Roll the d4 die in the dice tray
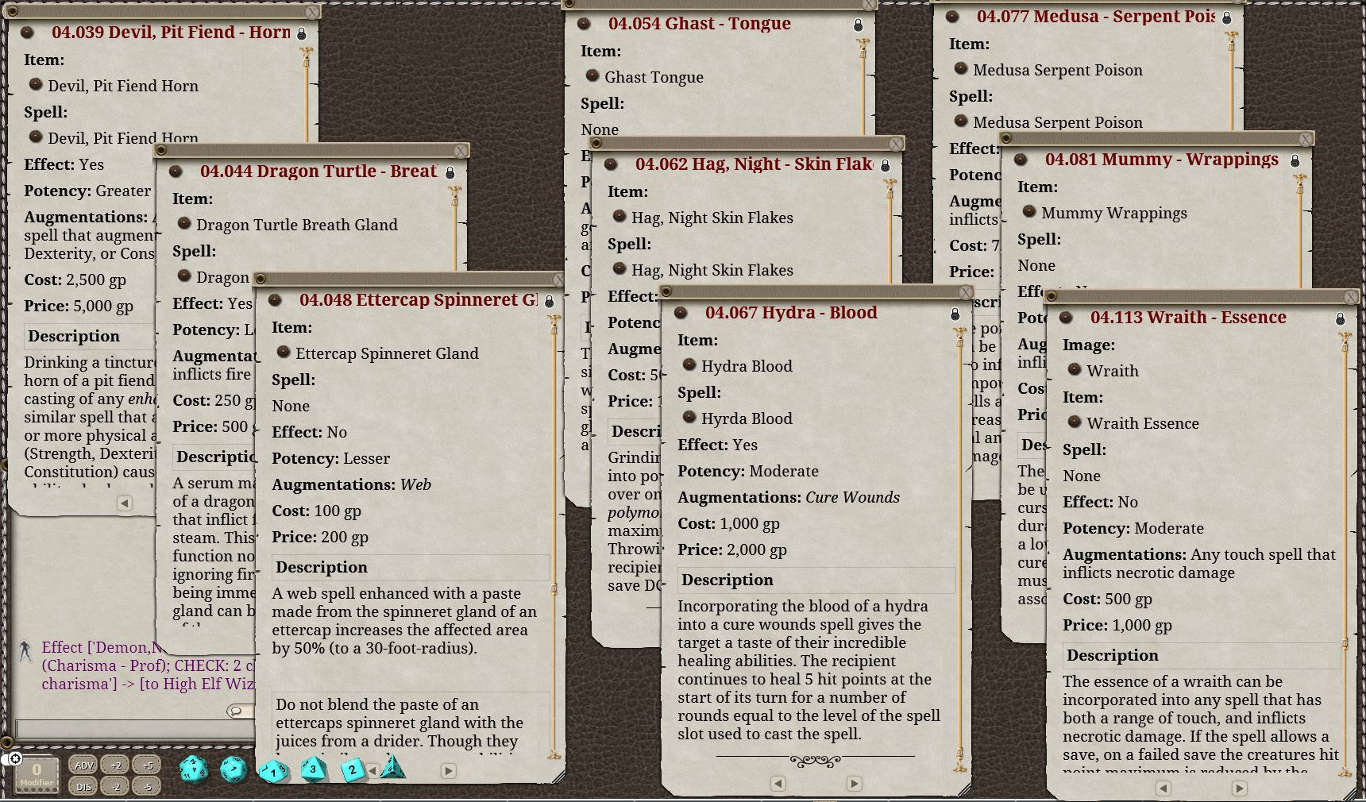 coord(392,769)
